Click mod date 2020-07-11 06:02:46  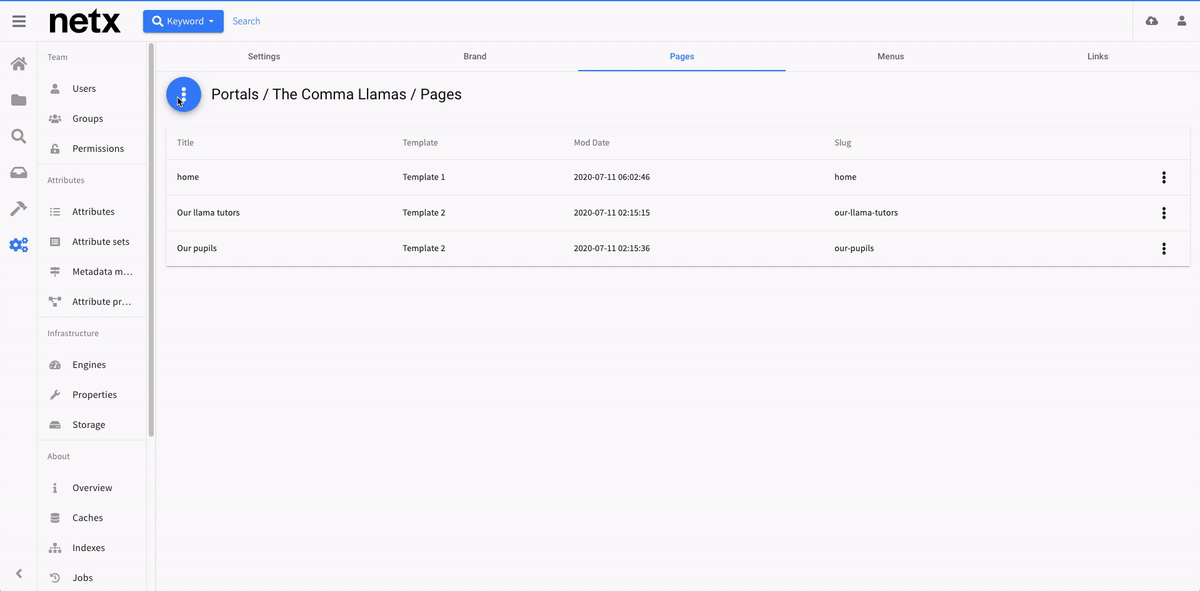[612, 177]
